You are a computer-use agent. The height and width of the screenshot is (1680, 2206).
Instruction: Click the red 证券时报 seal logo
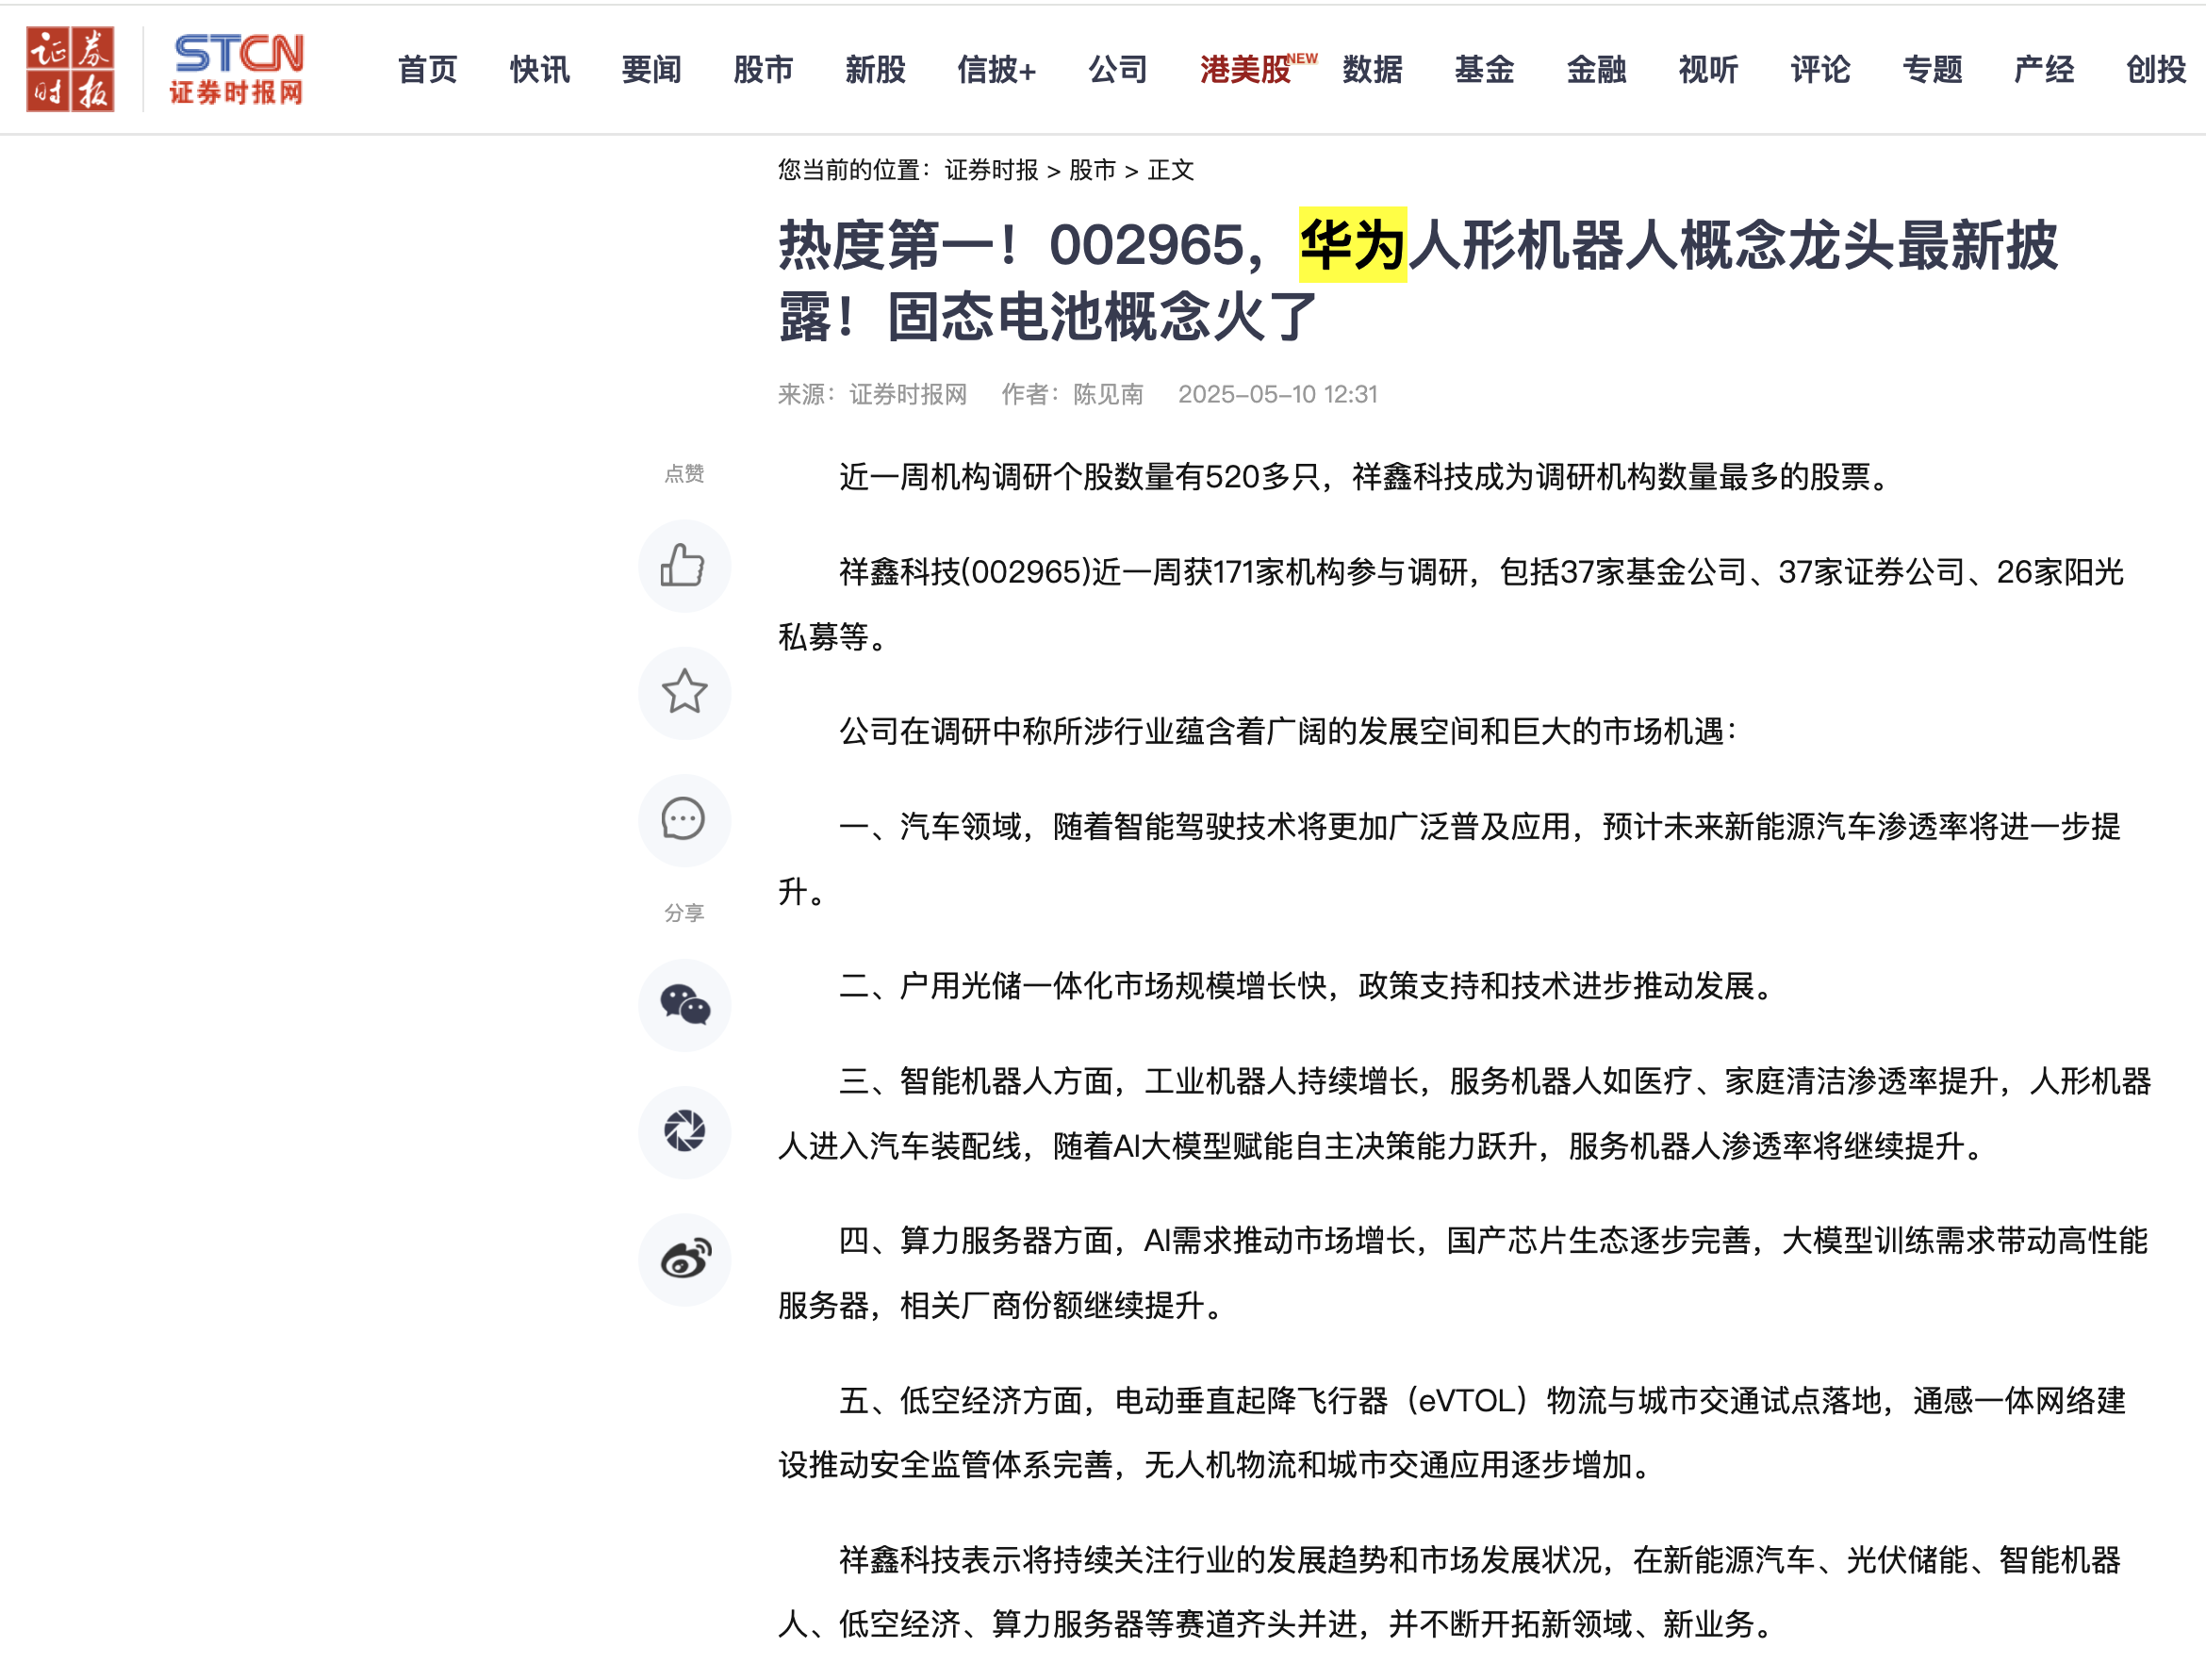pyautogui.click(x=70, y=69)
